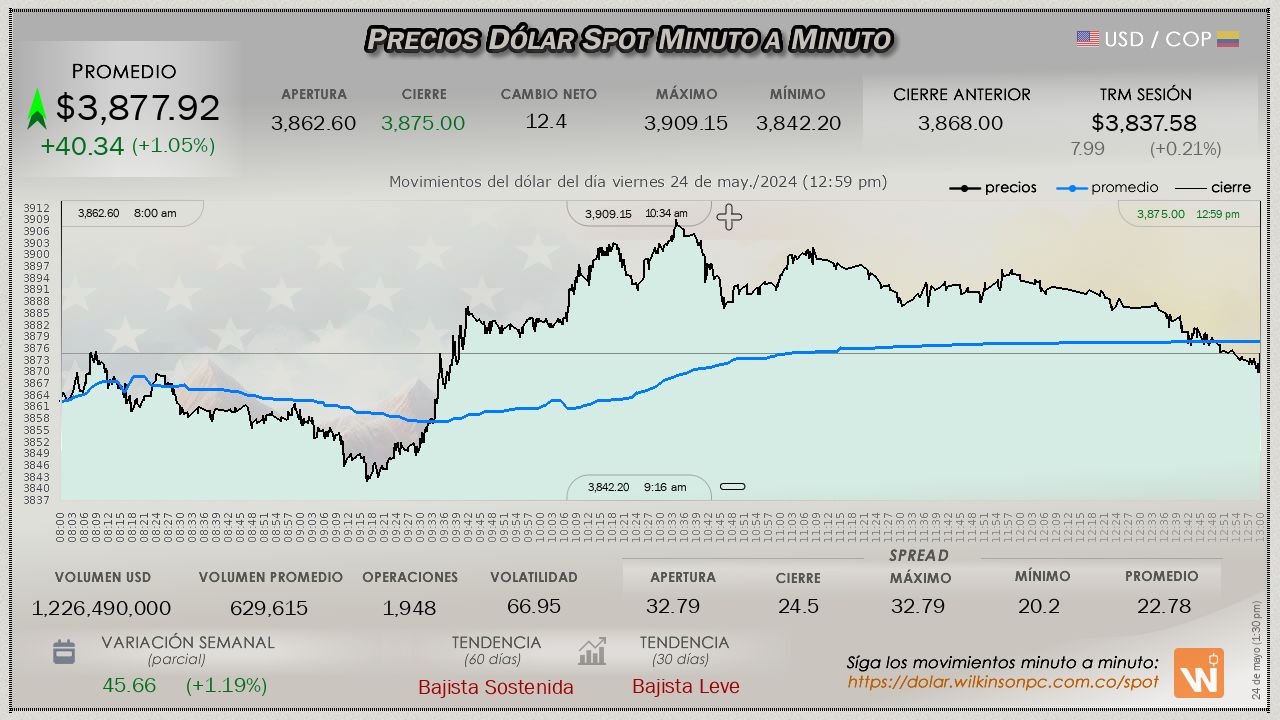This screenshot has height=720, width=1280.
Task: Click the orange Wilkinson W logo
Action: click(1198, 673)
